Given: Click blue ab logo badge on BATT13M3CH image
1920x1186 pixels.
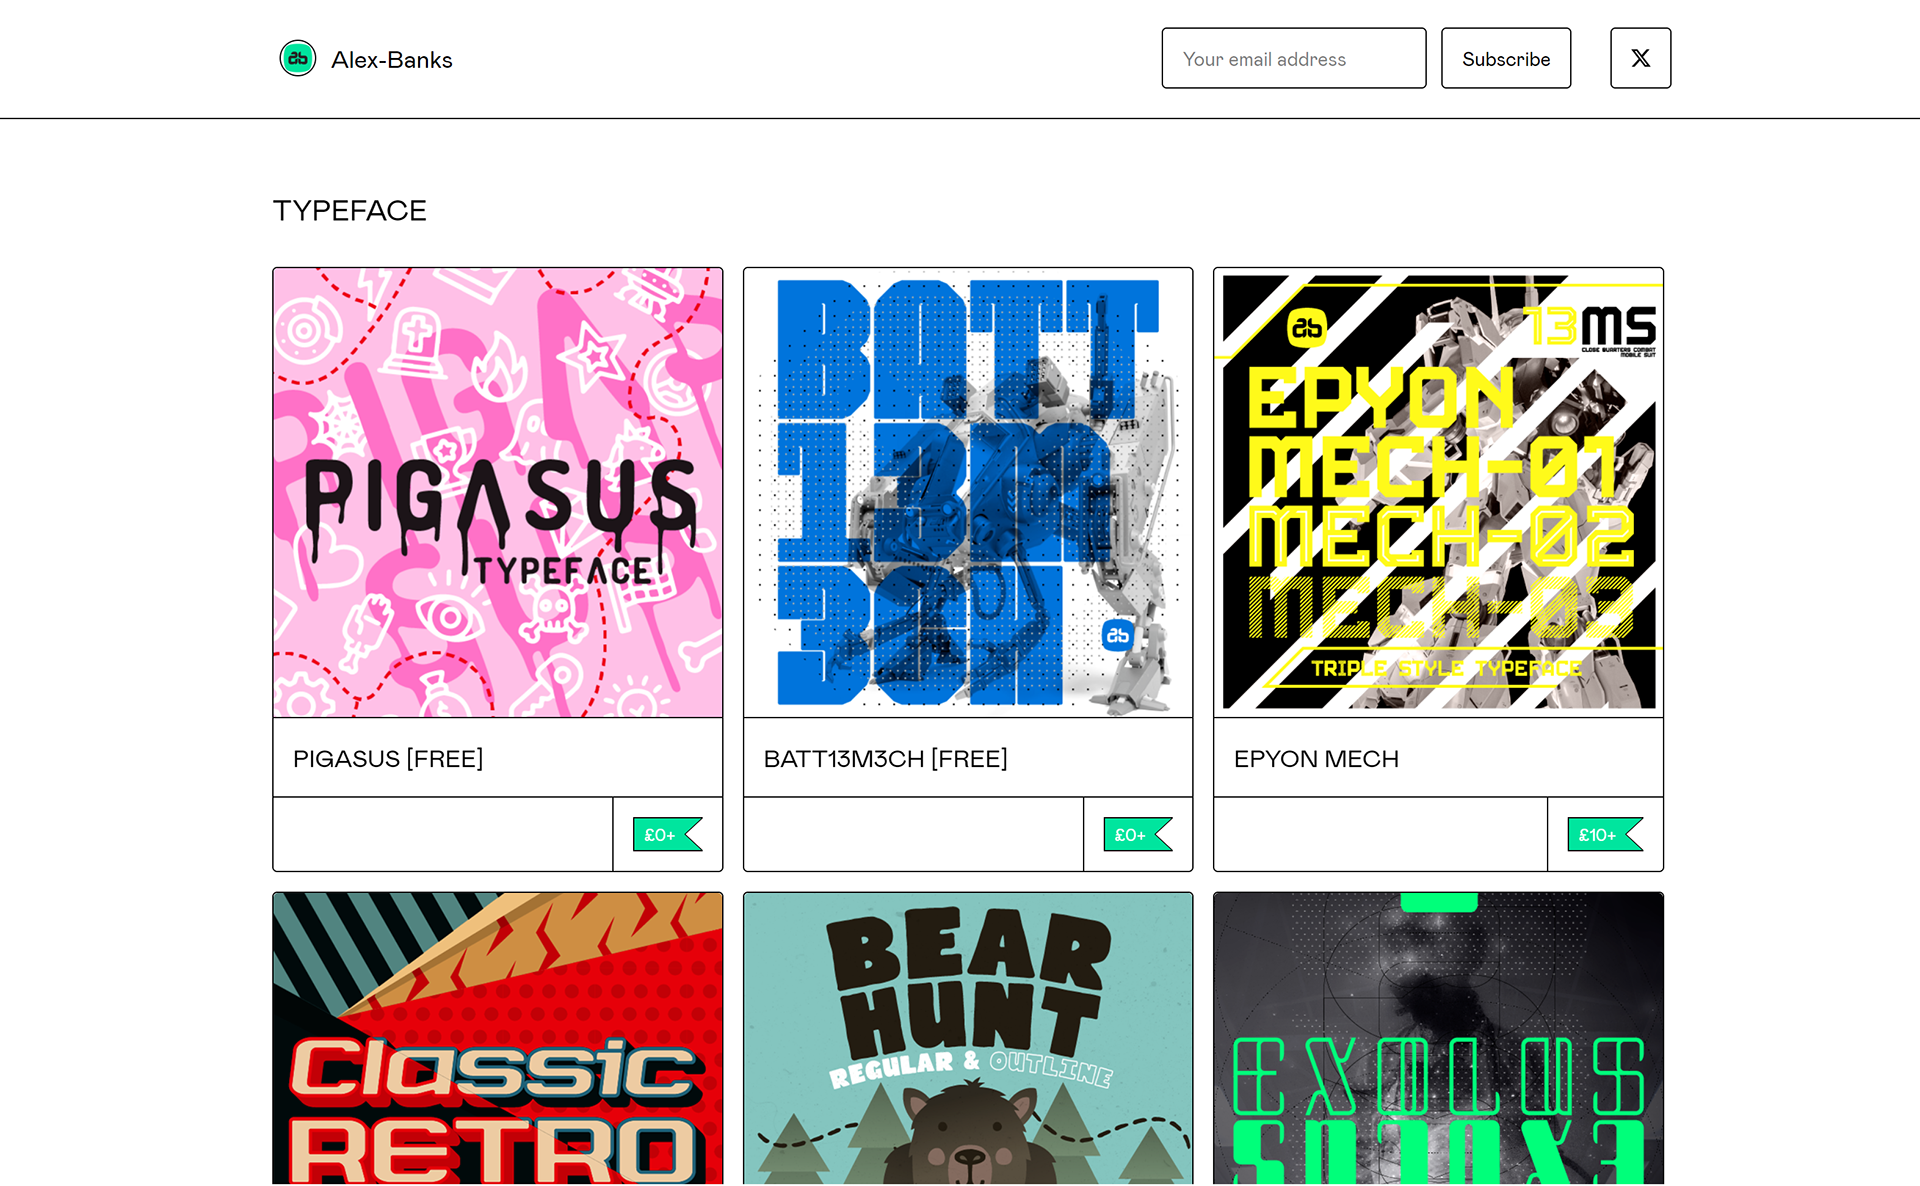Looking at the screenshot, I should point(1117,635).
